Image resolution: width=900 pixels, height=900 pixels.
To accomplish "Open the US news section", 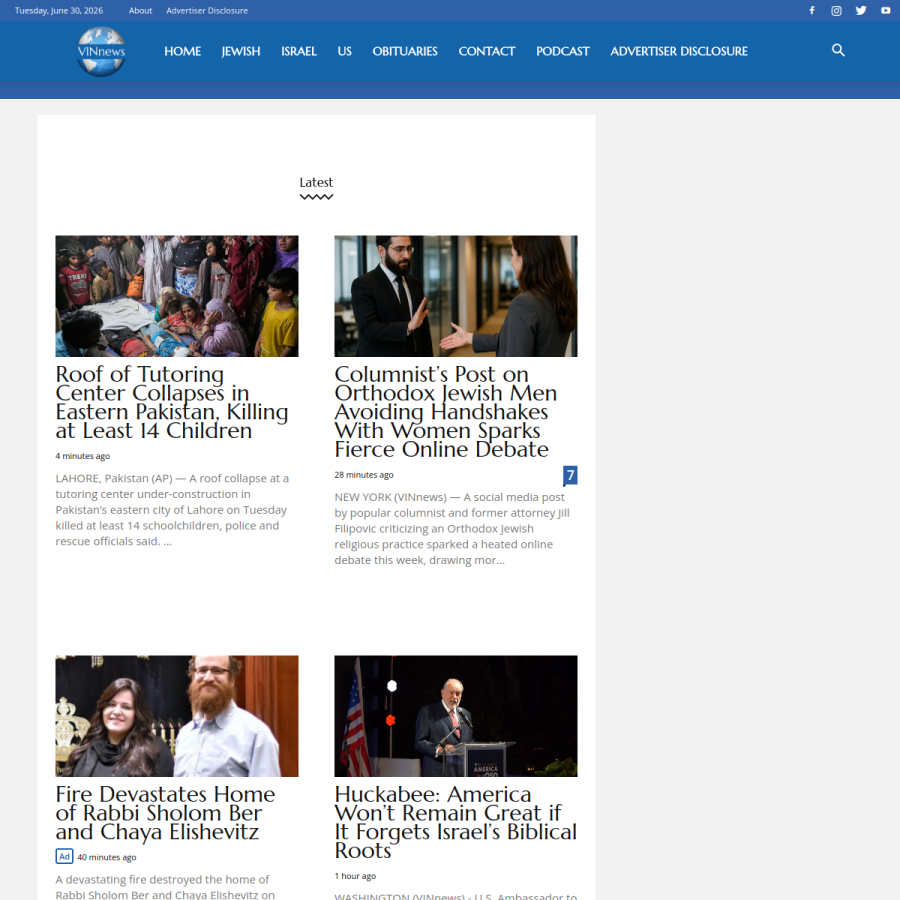I will 344,51.
